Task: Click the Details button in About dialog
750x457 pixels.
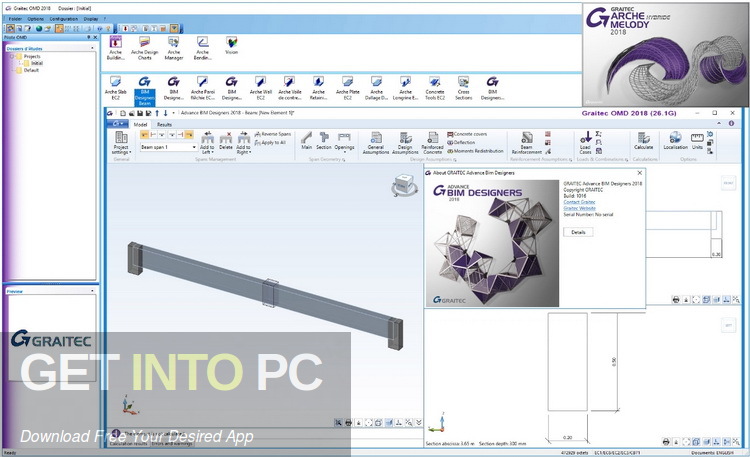Action: [x=578, y=232]
